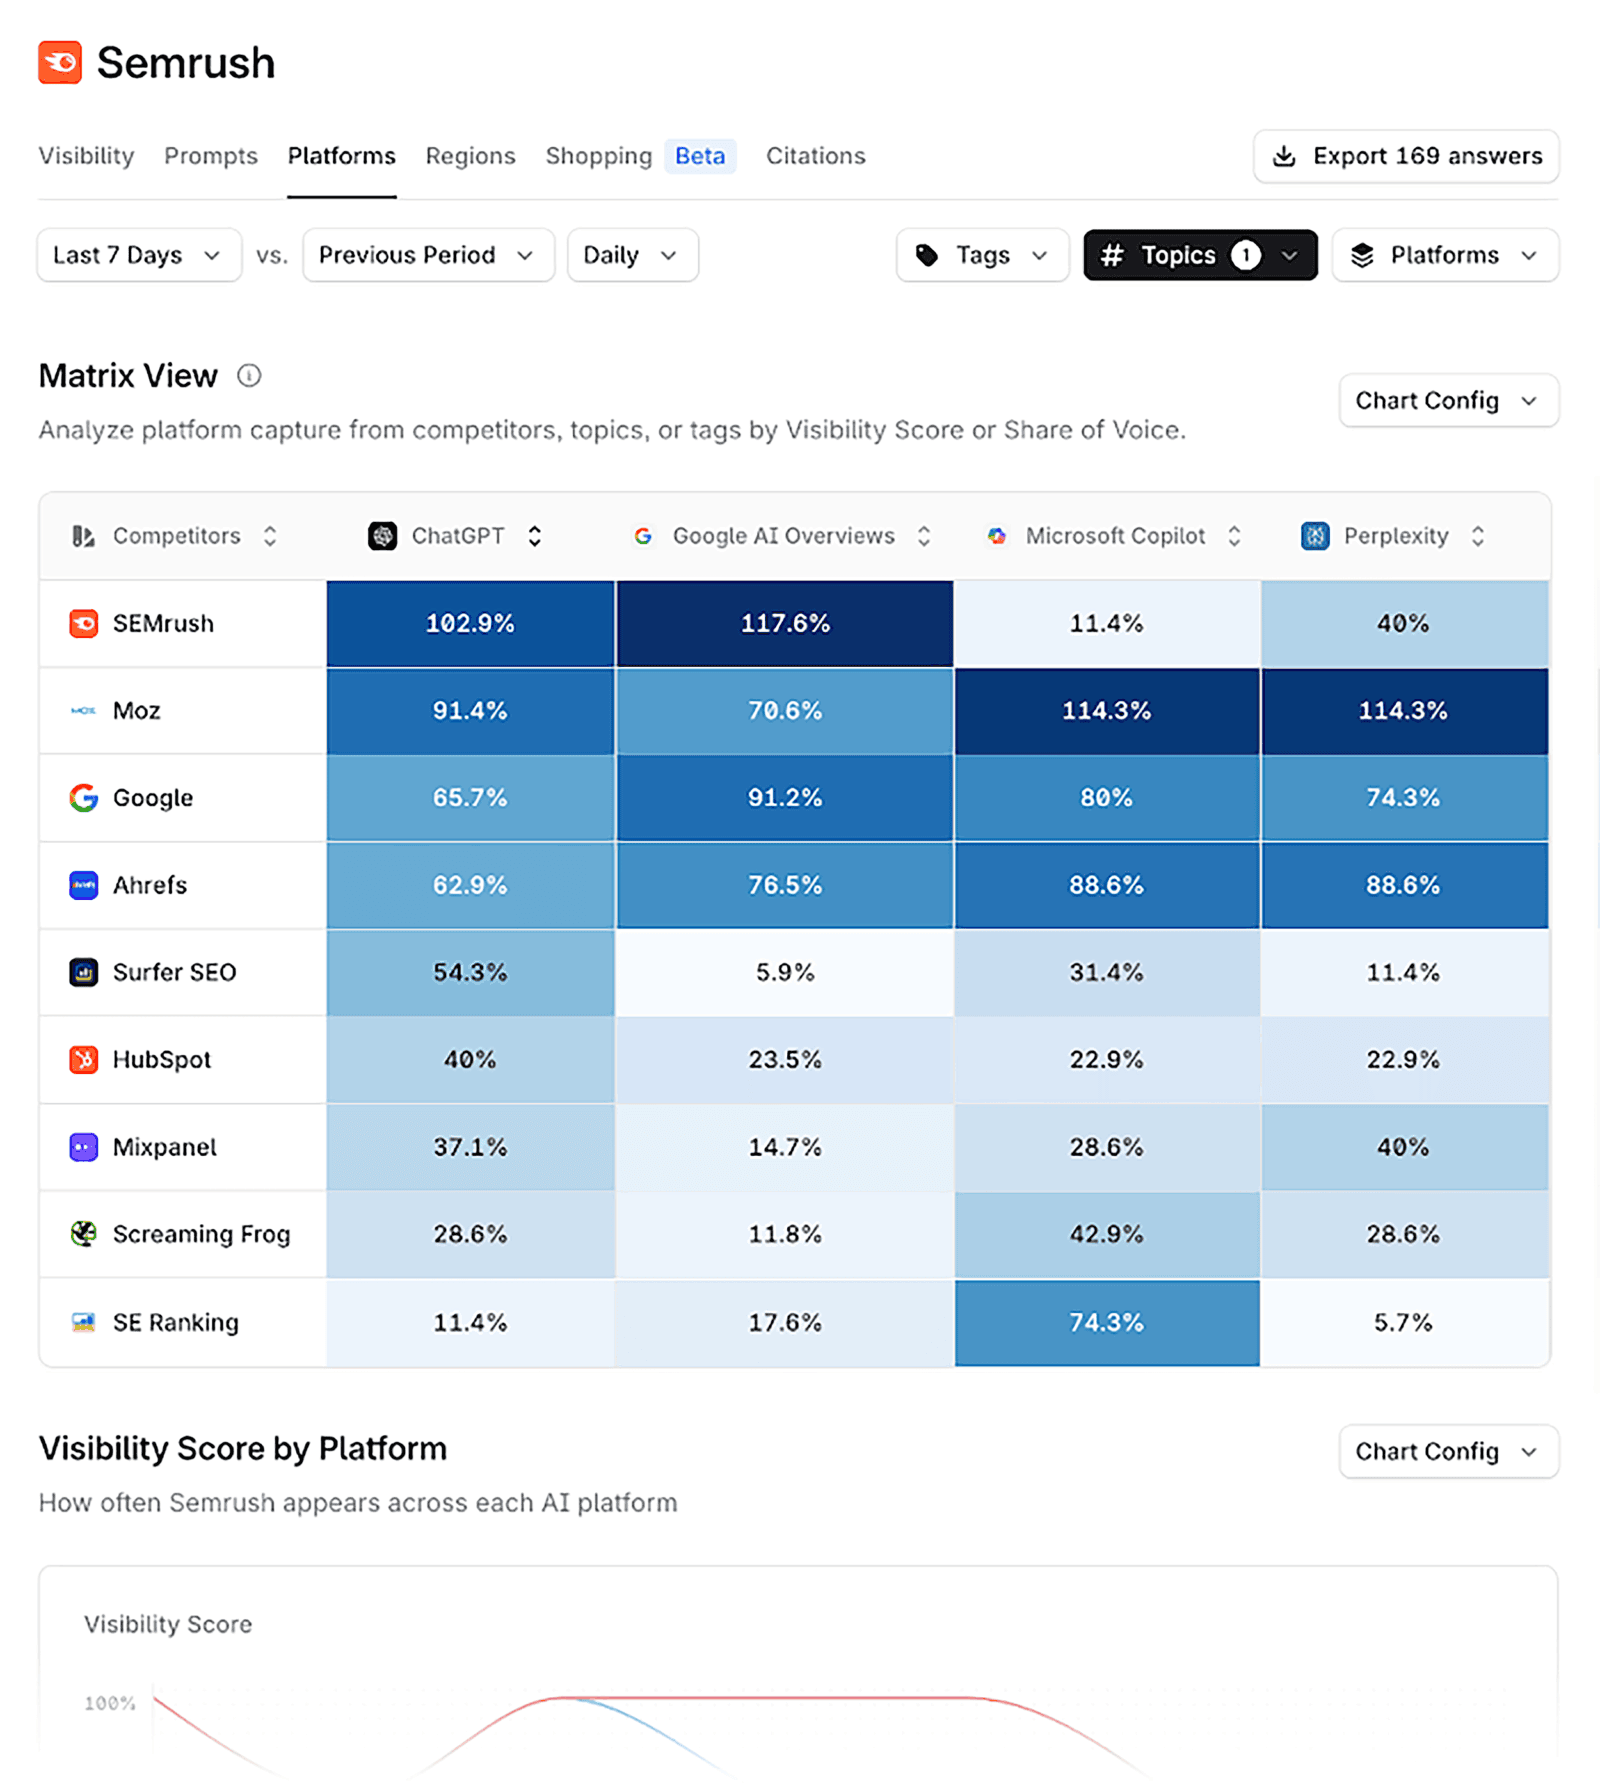1600x1790 pixels.
Task: Toggle sorting on the Competitors column
Action: coord(270,536)
